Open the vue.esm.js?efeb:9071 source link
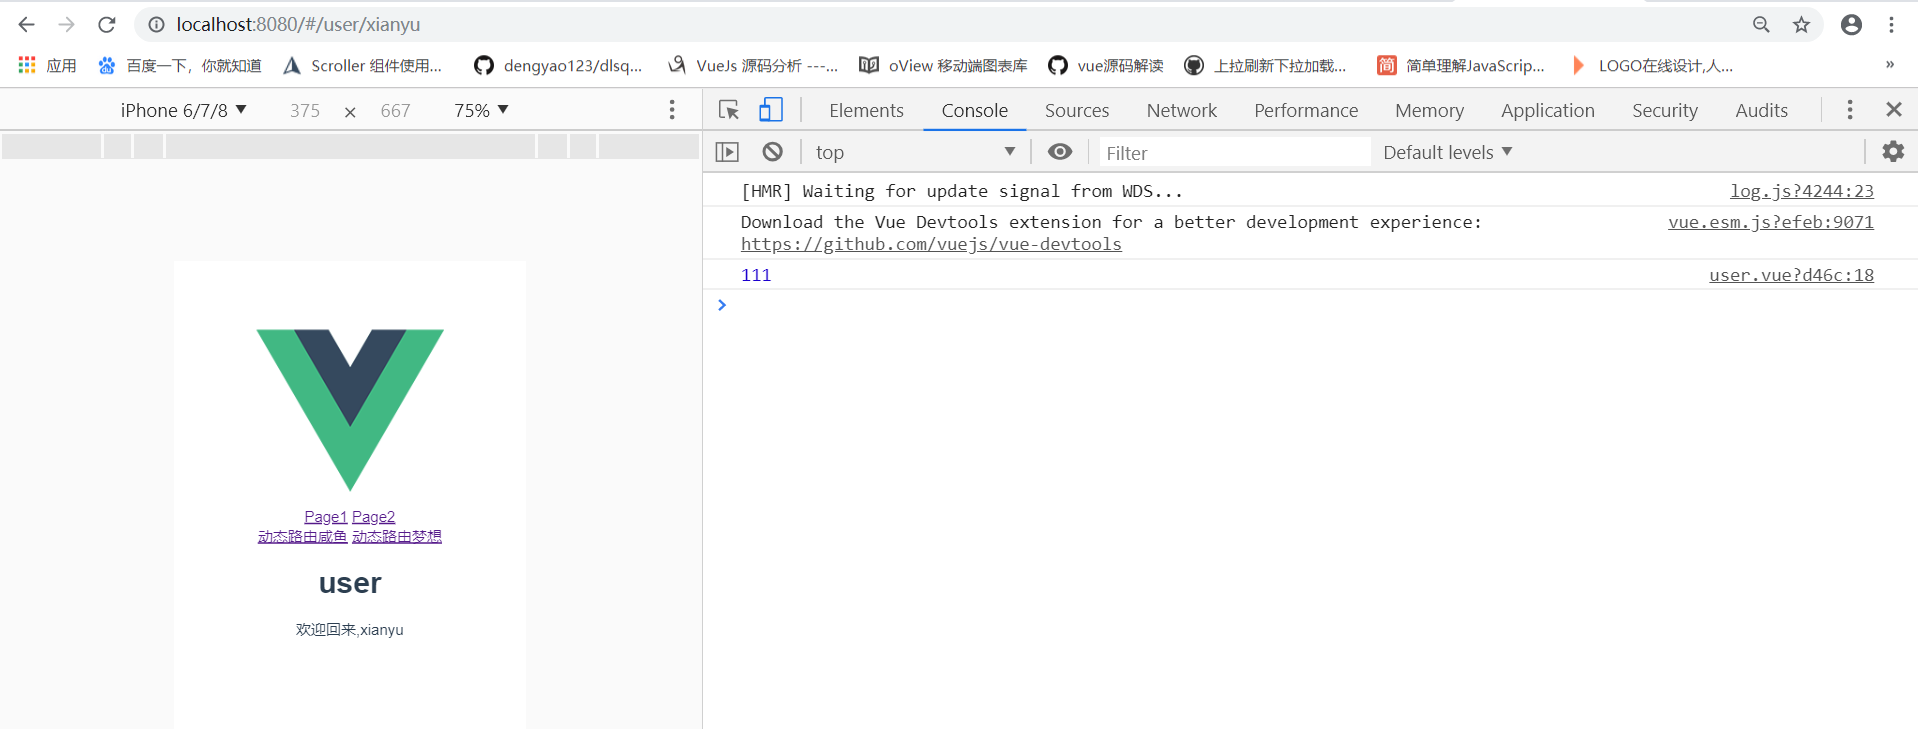This screenshot has width=1918, height=729. [1770, 222]
